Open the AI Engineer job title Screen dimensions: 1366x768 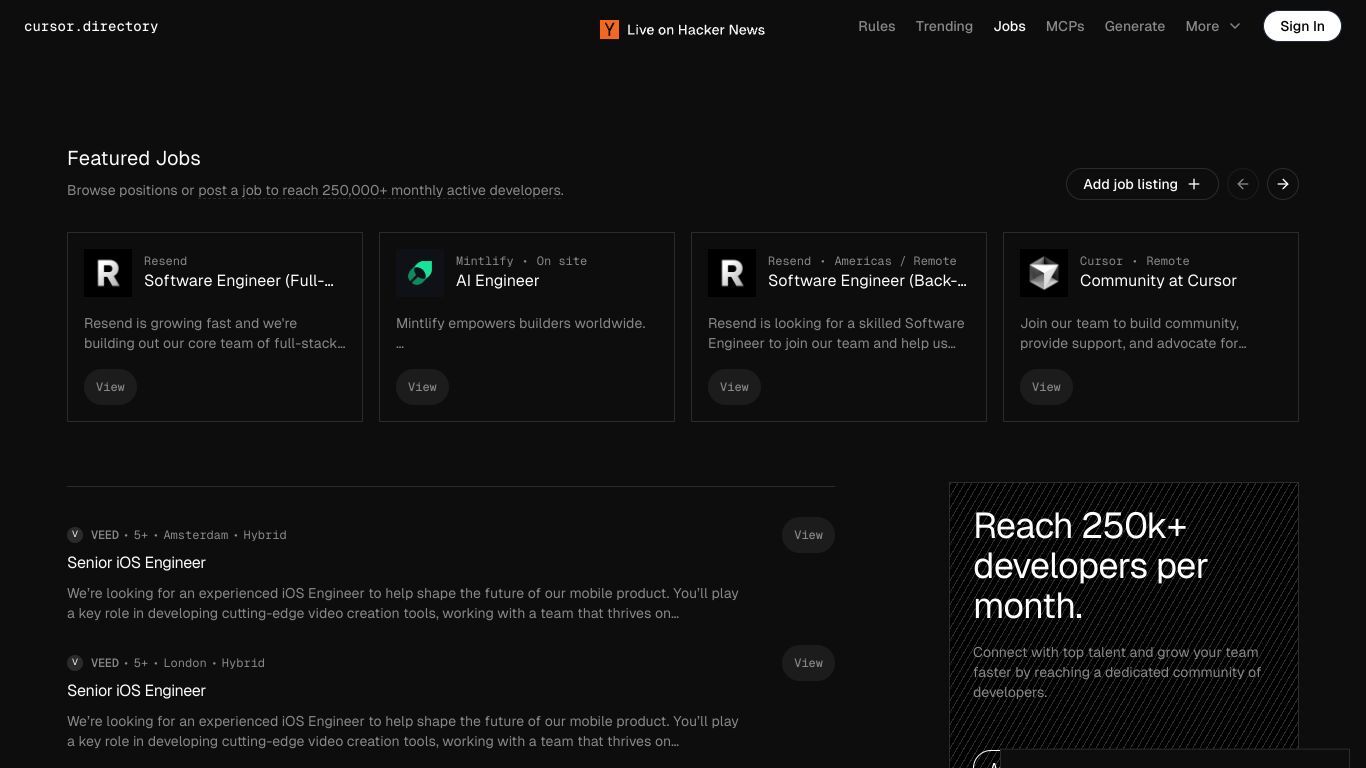pos(497,281)
